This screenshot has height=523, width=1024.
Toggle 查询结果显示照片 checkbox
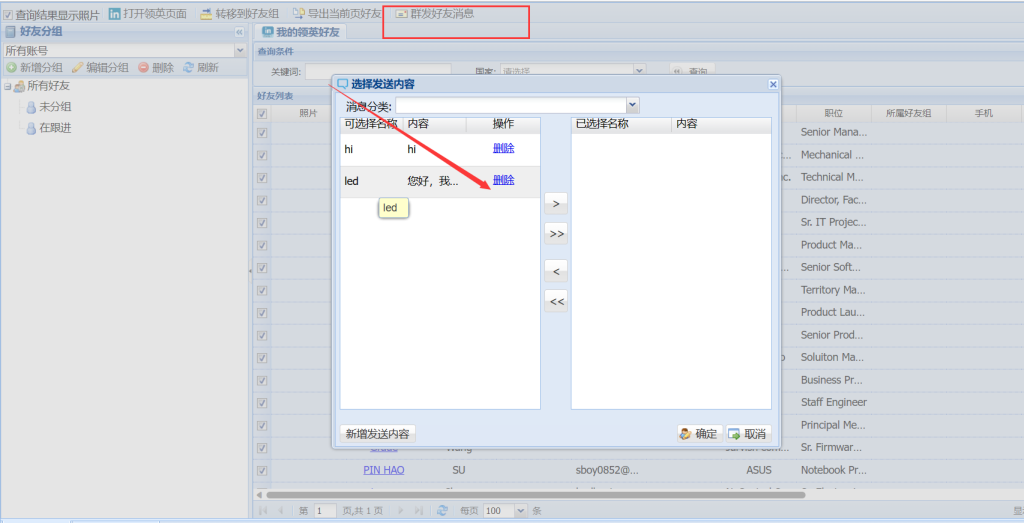(8, 15)
